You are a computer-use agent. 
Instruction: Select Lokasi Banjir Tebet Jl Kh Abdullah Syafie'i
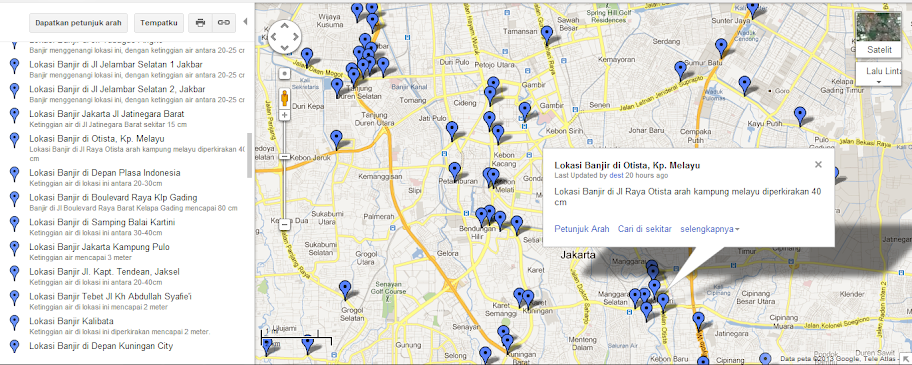click(x=111, y=296)
